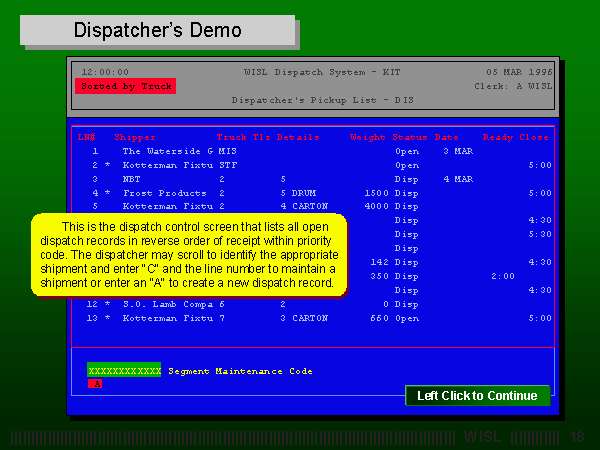Click the LN# column header
The height and width of the screenshot is (450, 600).
pos(86,137)
